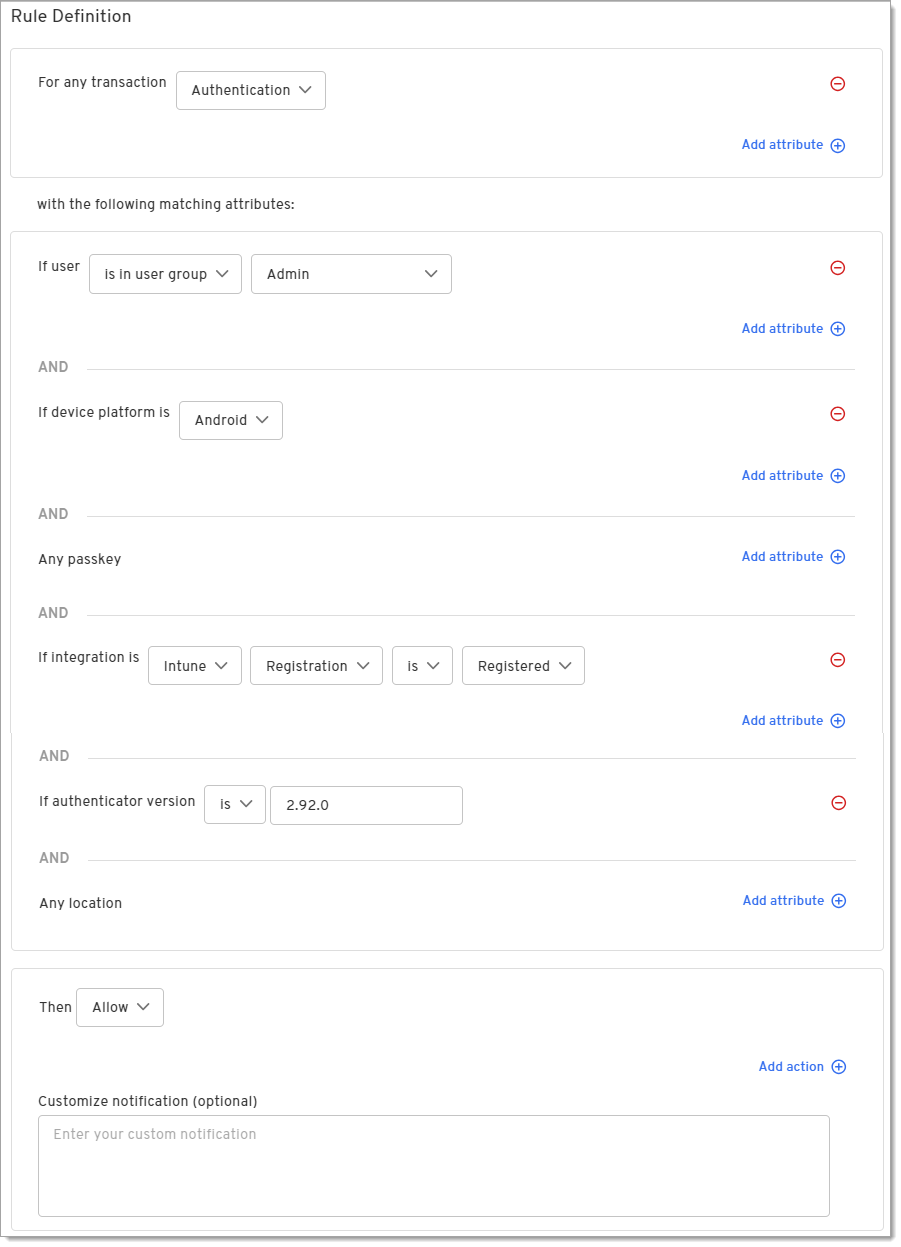The image size is (901, 1247).
Task: Remove the transaction type condition
Action: point(838,84)
